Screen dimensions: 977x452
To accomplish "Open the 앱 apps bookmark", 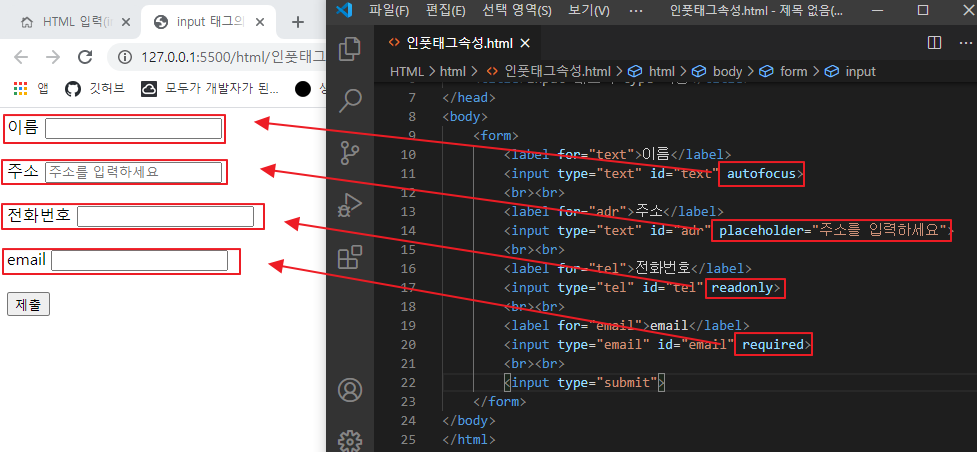I will [31, 89].
